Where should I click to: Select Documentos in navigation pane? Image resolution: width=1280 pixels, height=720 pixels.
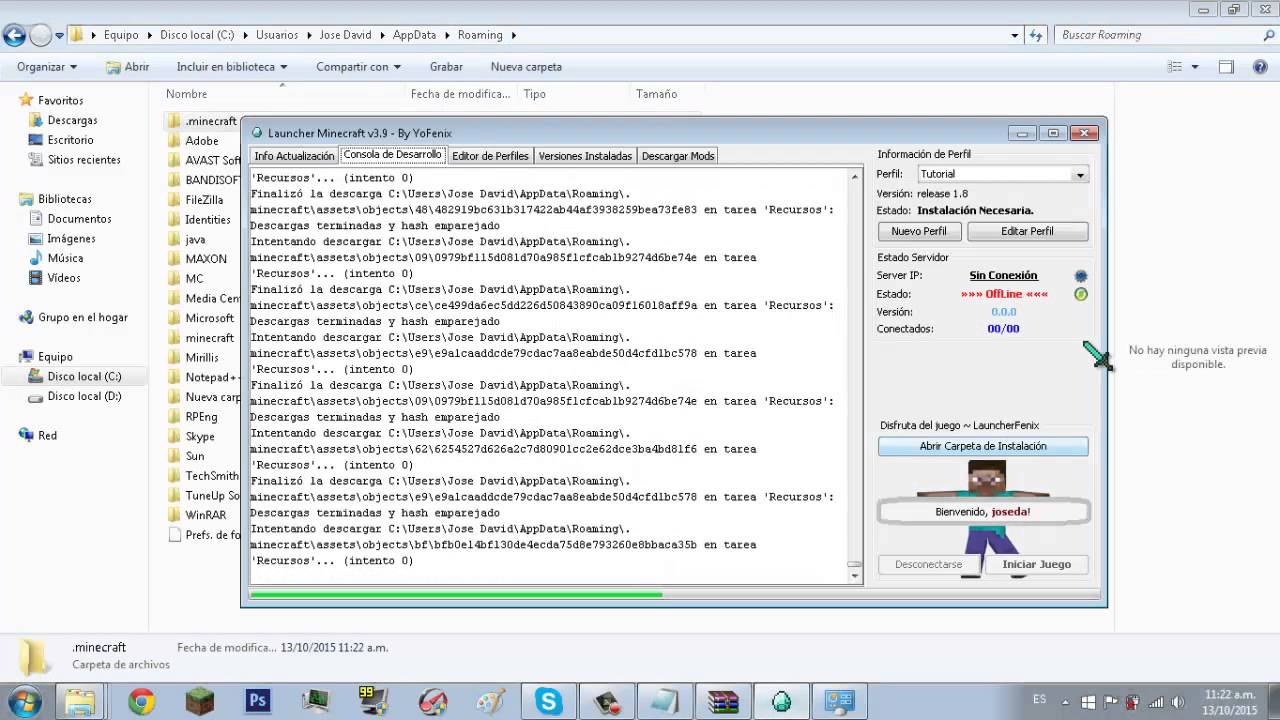click(79, 219)
